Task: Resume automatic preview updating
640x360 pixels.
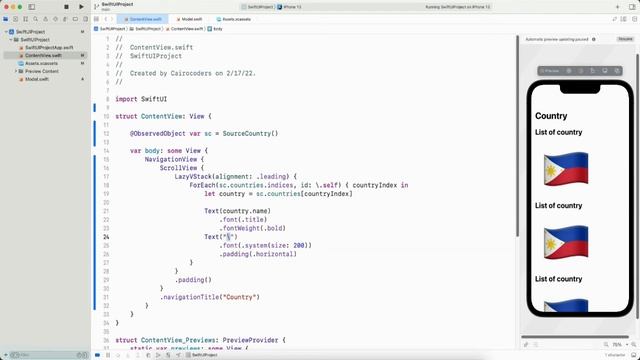Action: [x=625, y=39]
